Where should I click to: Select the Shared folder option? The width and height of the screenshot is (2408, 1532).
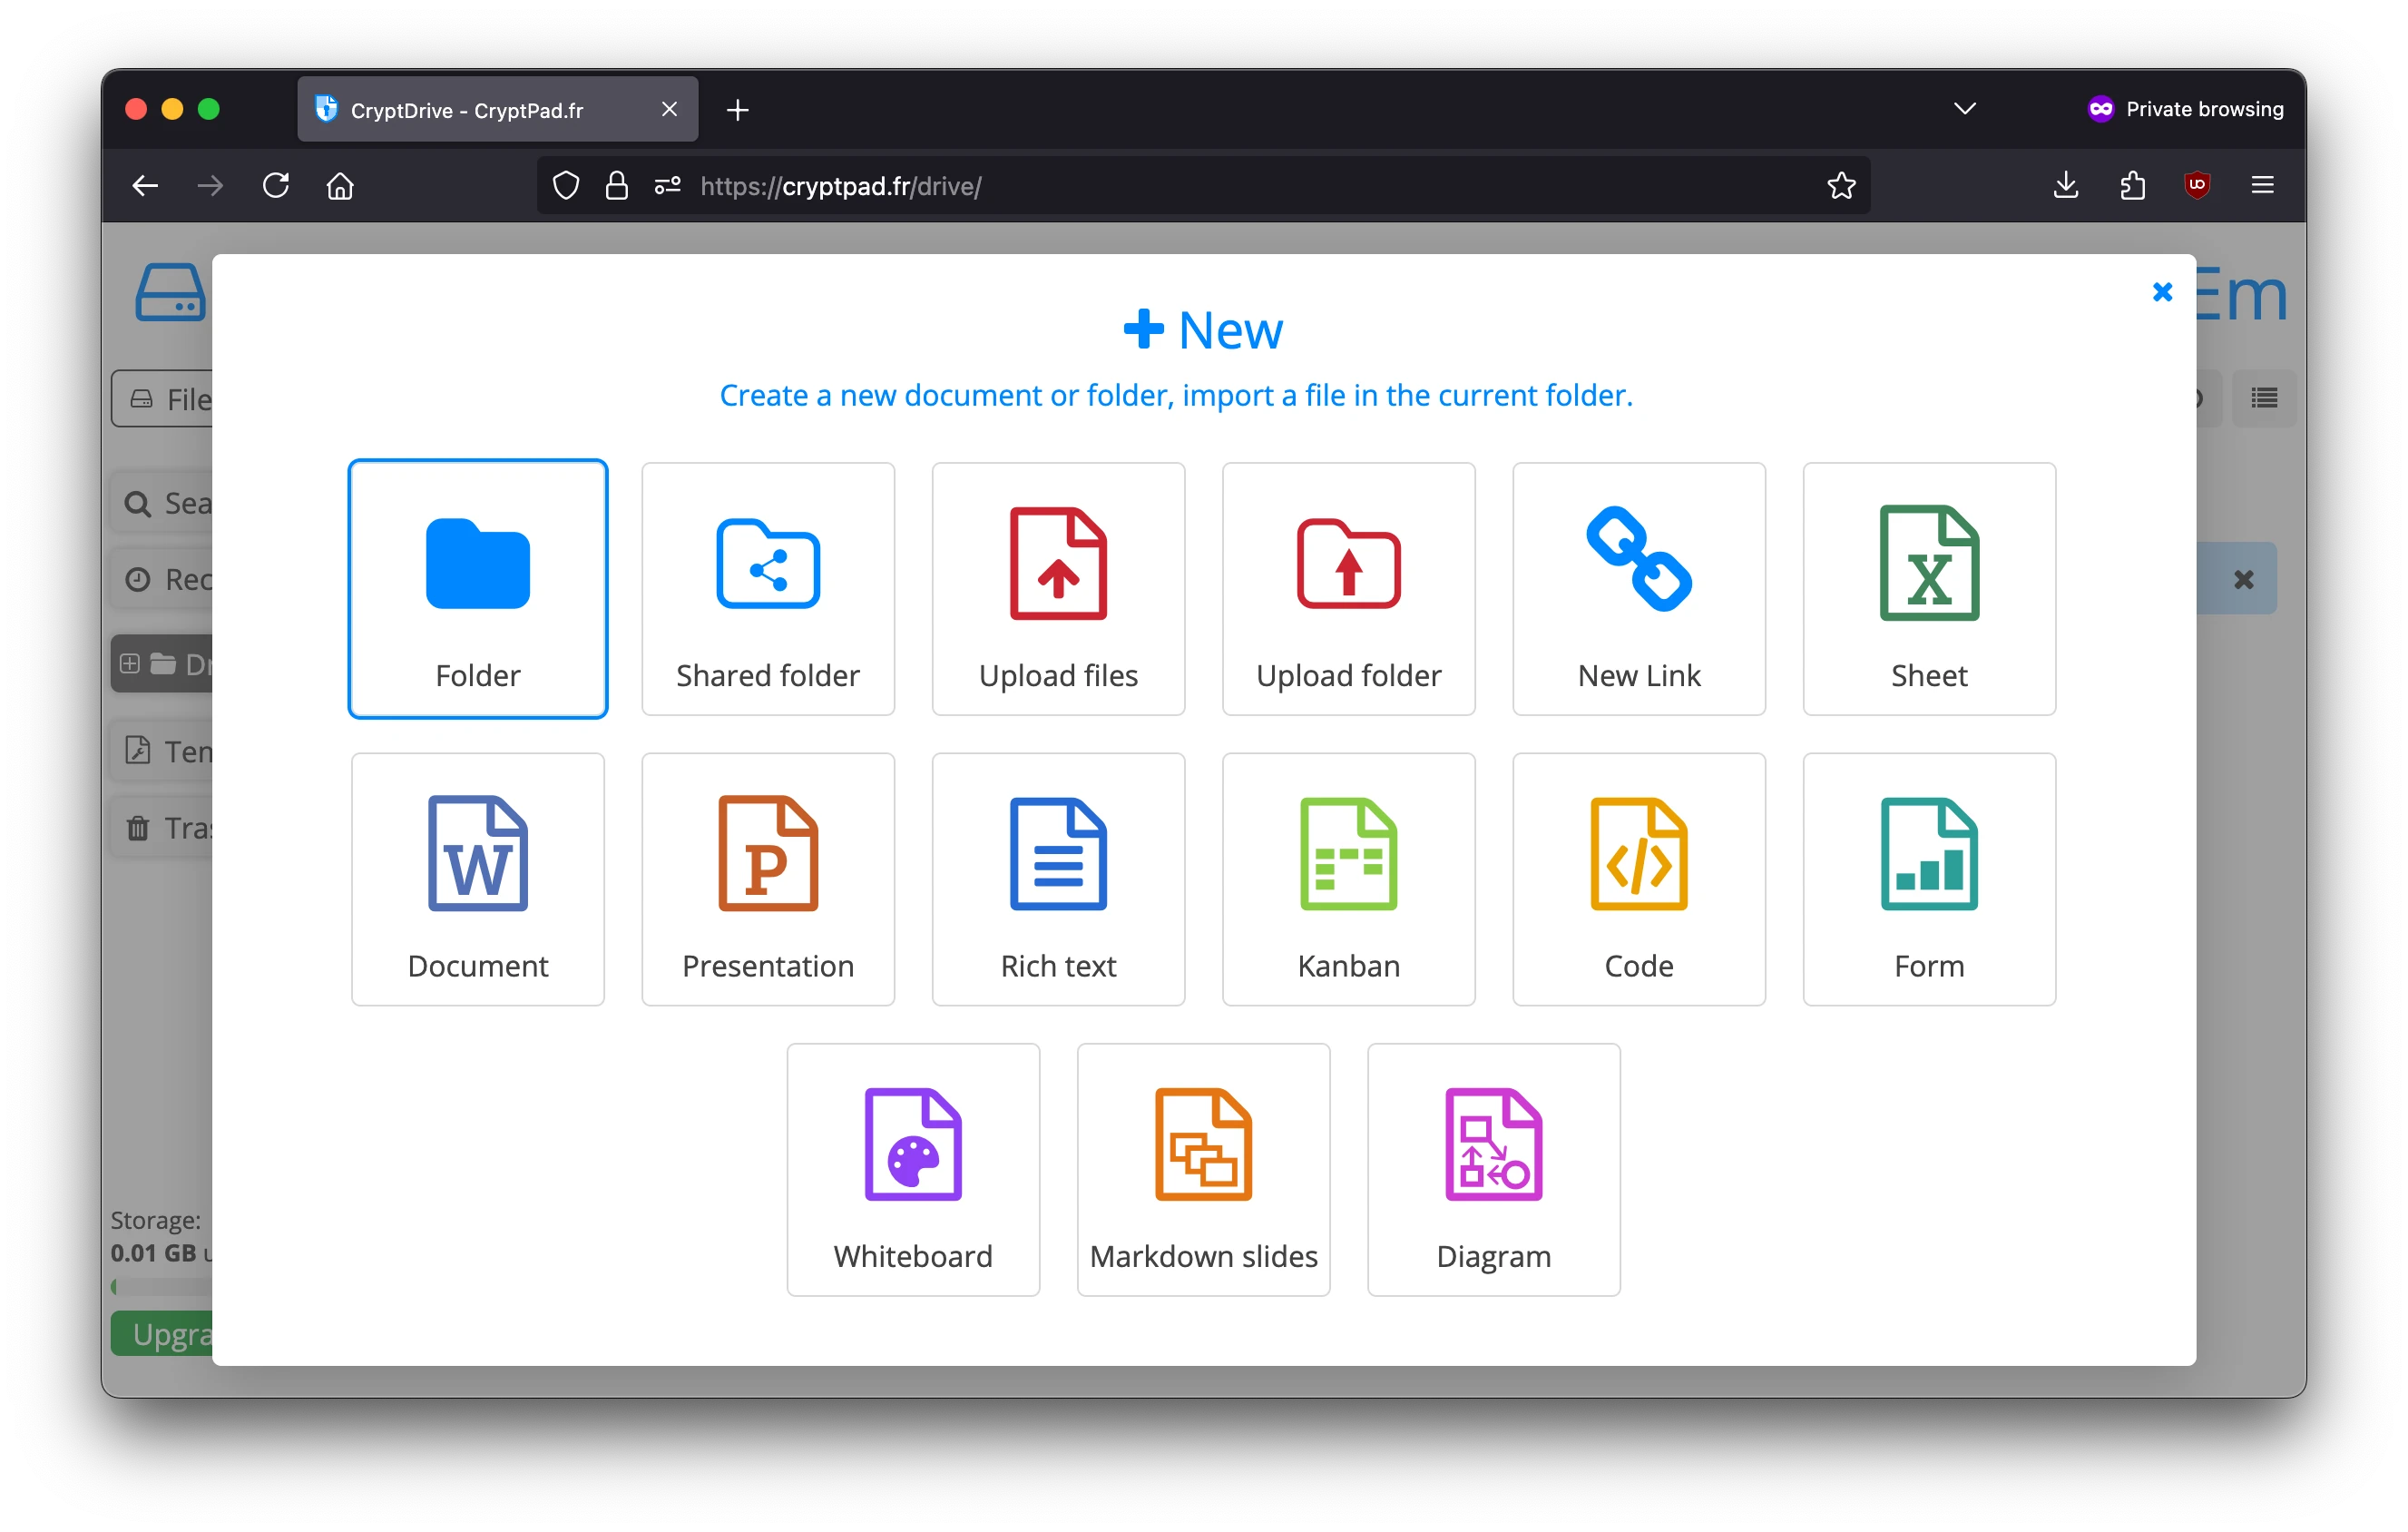coord(768,589)
